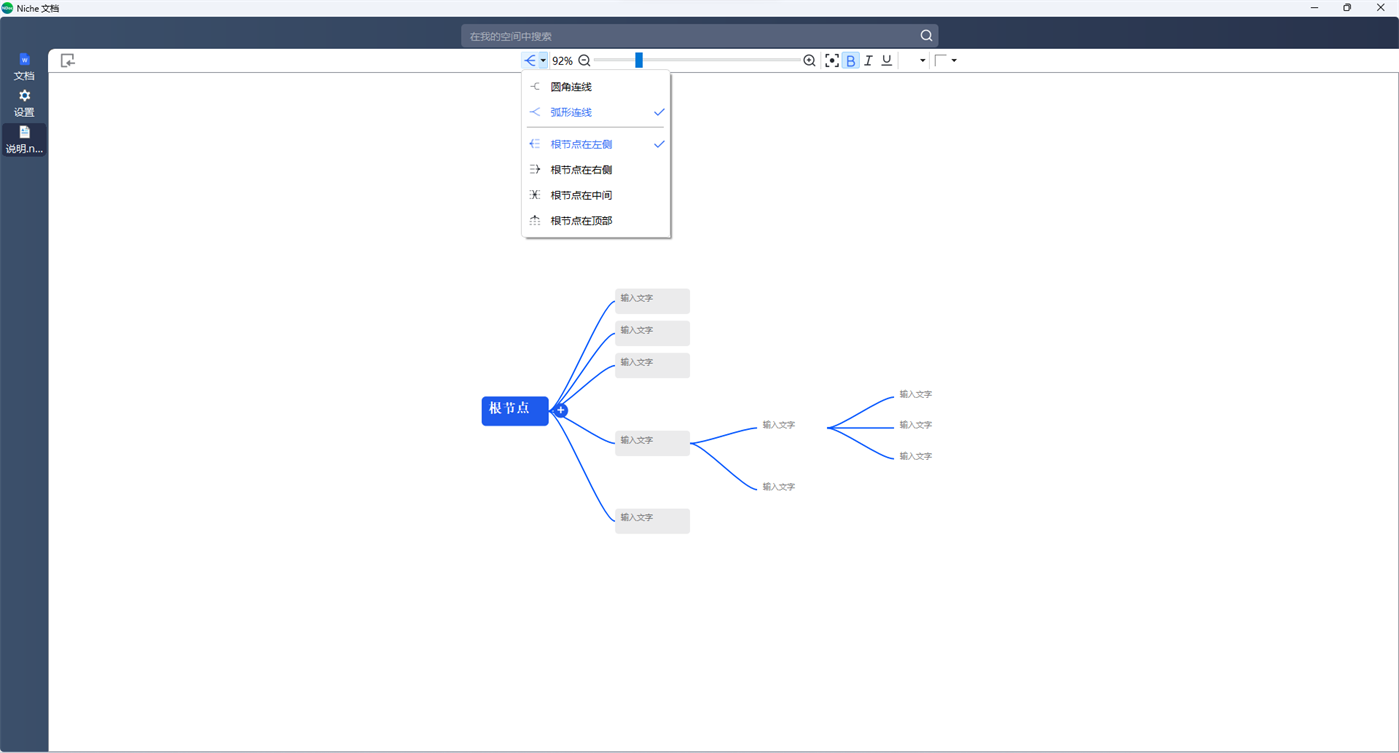Image resolution: width=1399 pixels, height=753 pixels.
Task: Open the 设置 settings gear in sidebar
Action: pos(23,103)
